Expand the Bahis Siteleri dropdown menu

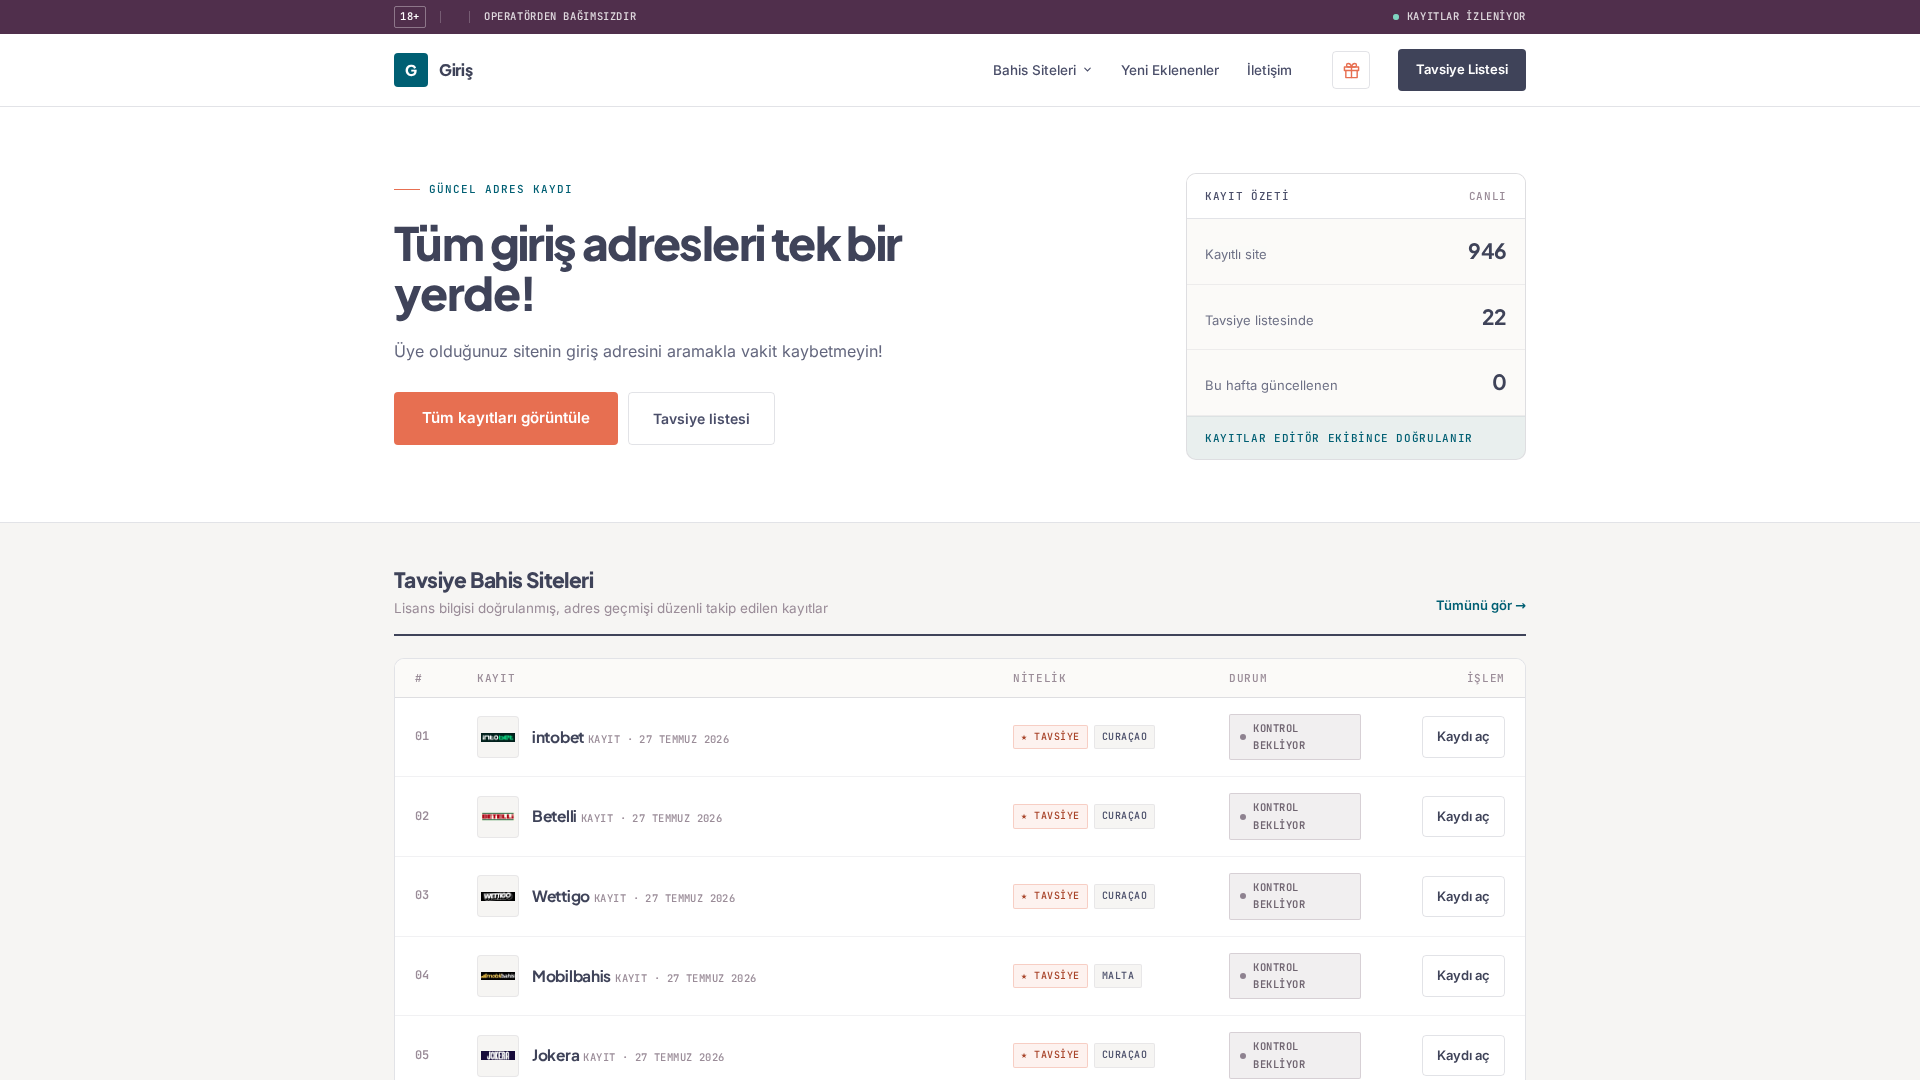1042,70
